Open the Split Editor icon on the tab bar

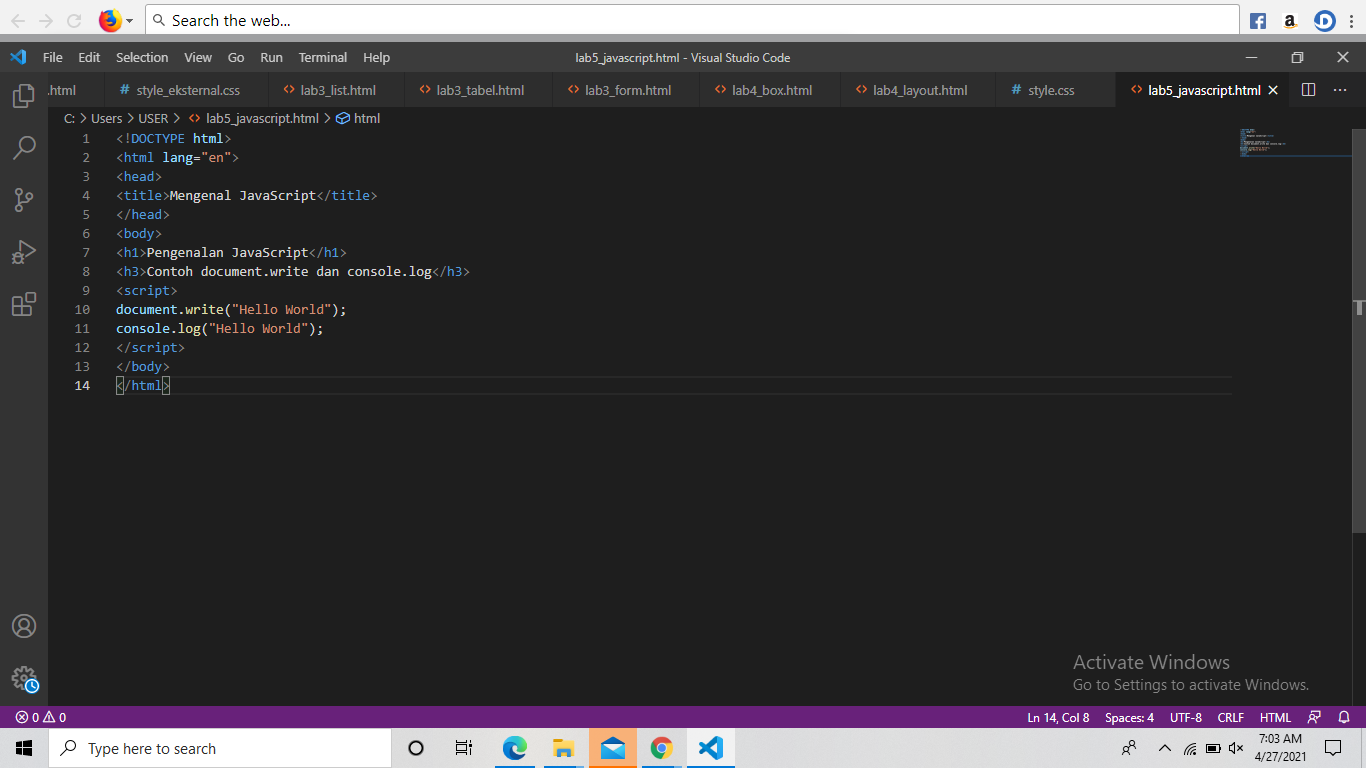click(1308, 89)
